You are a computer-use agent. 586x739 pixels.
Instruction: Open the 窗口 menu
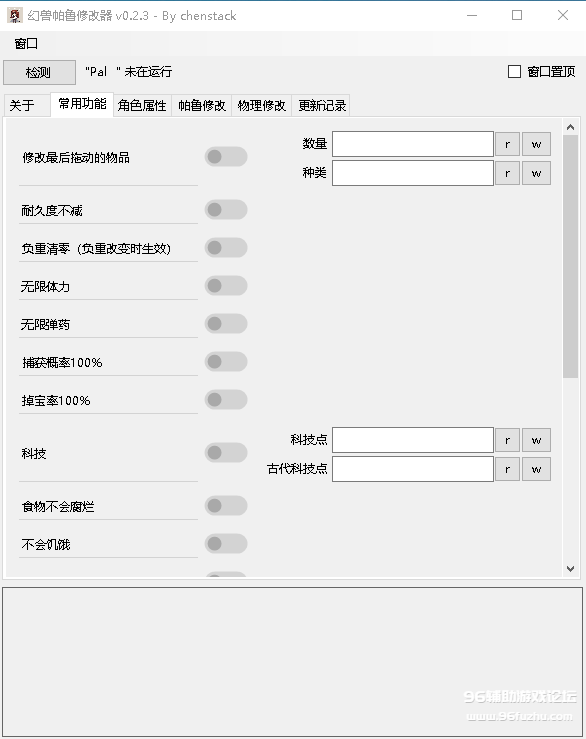tap(26, 44)
